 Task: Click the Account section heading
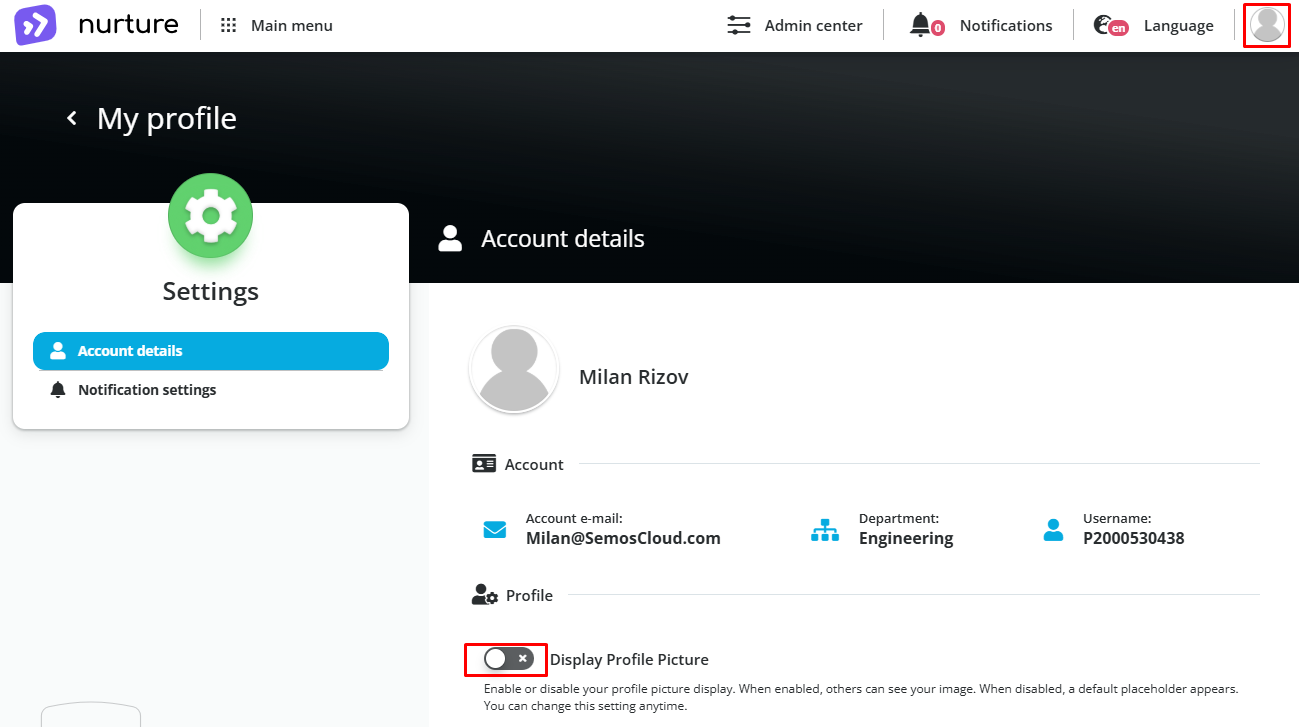coord(534,465)
